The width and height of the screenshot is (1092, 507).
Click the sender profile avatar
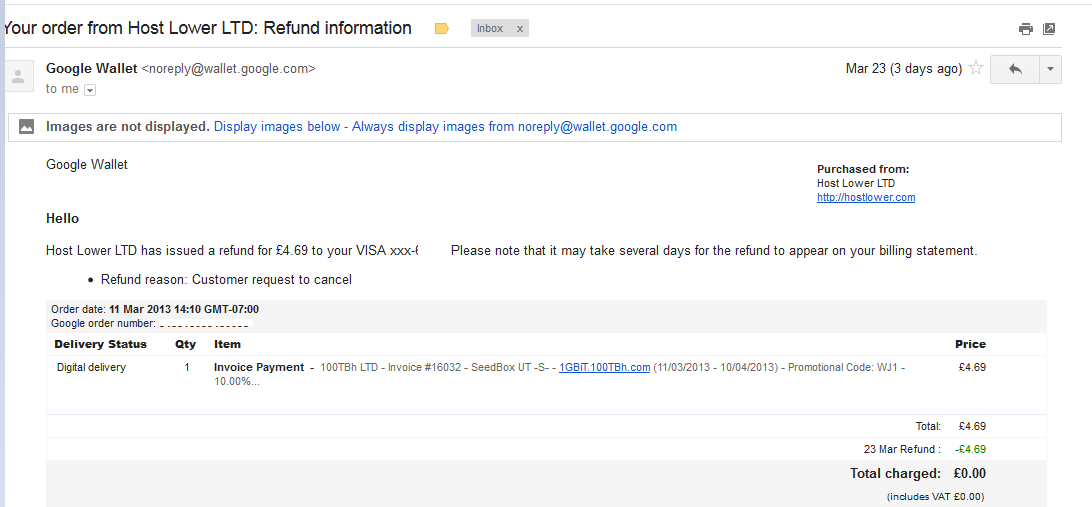click(19, 75)
